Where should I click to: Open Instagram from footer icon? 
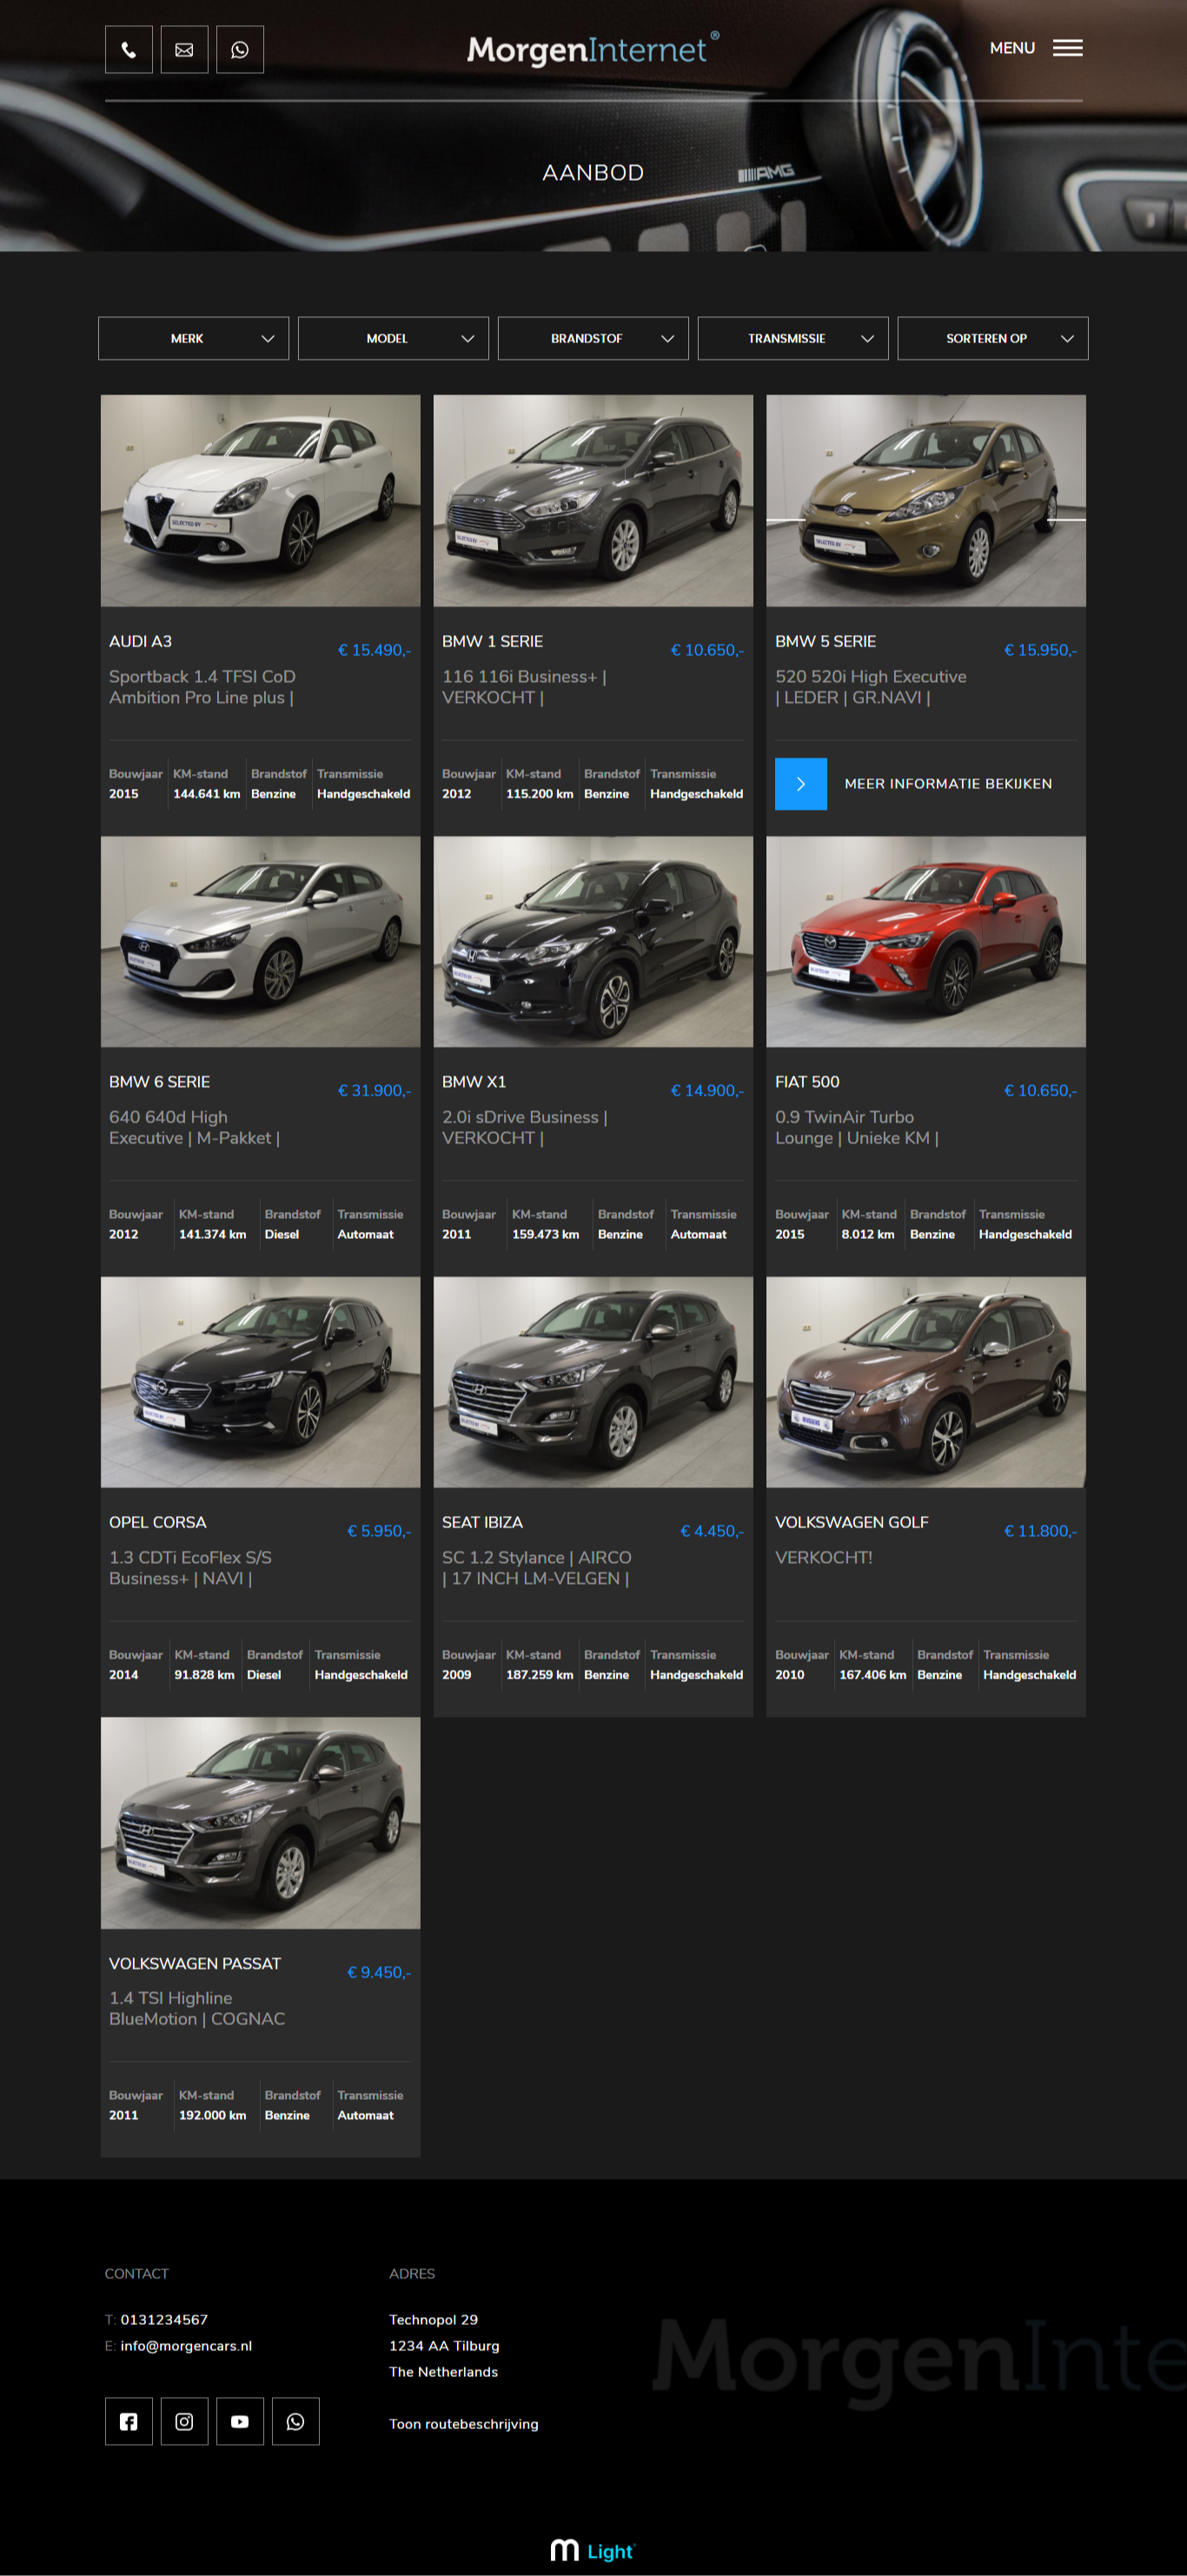coord(184,2421)
